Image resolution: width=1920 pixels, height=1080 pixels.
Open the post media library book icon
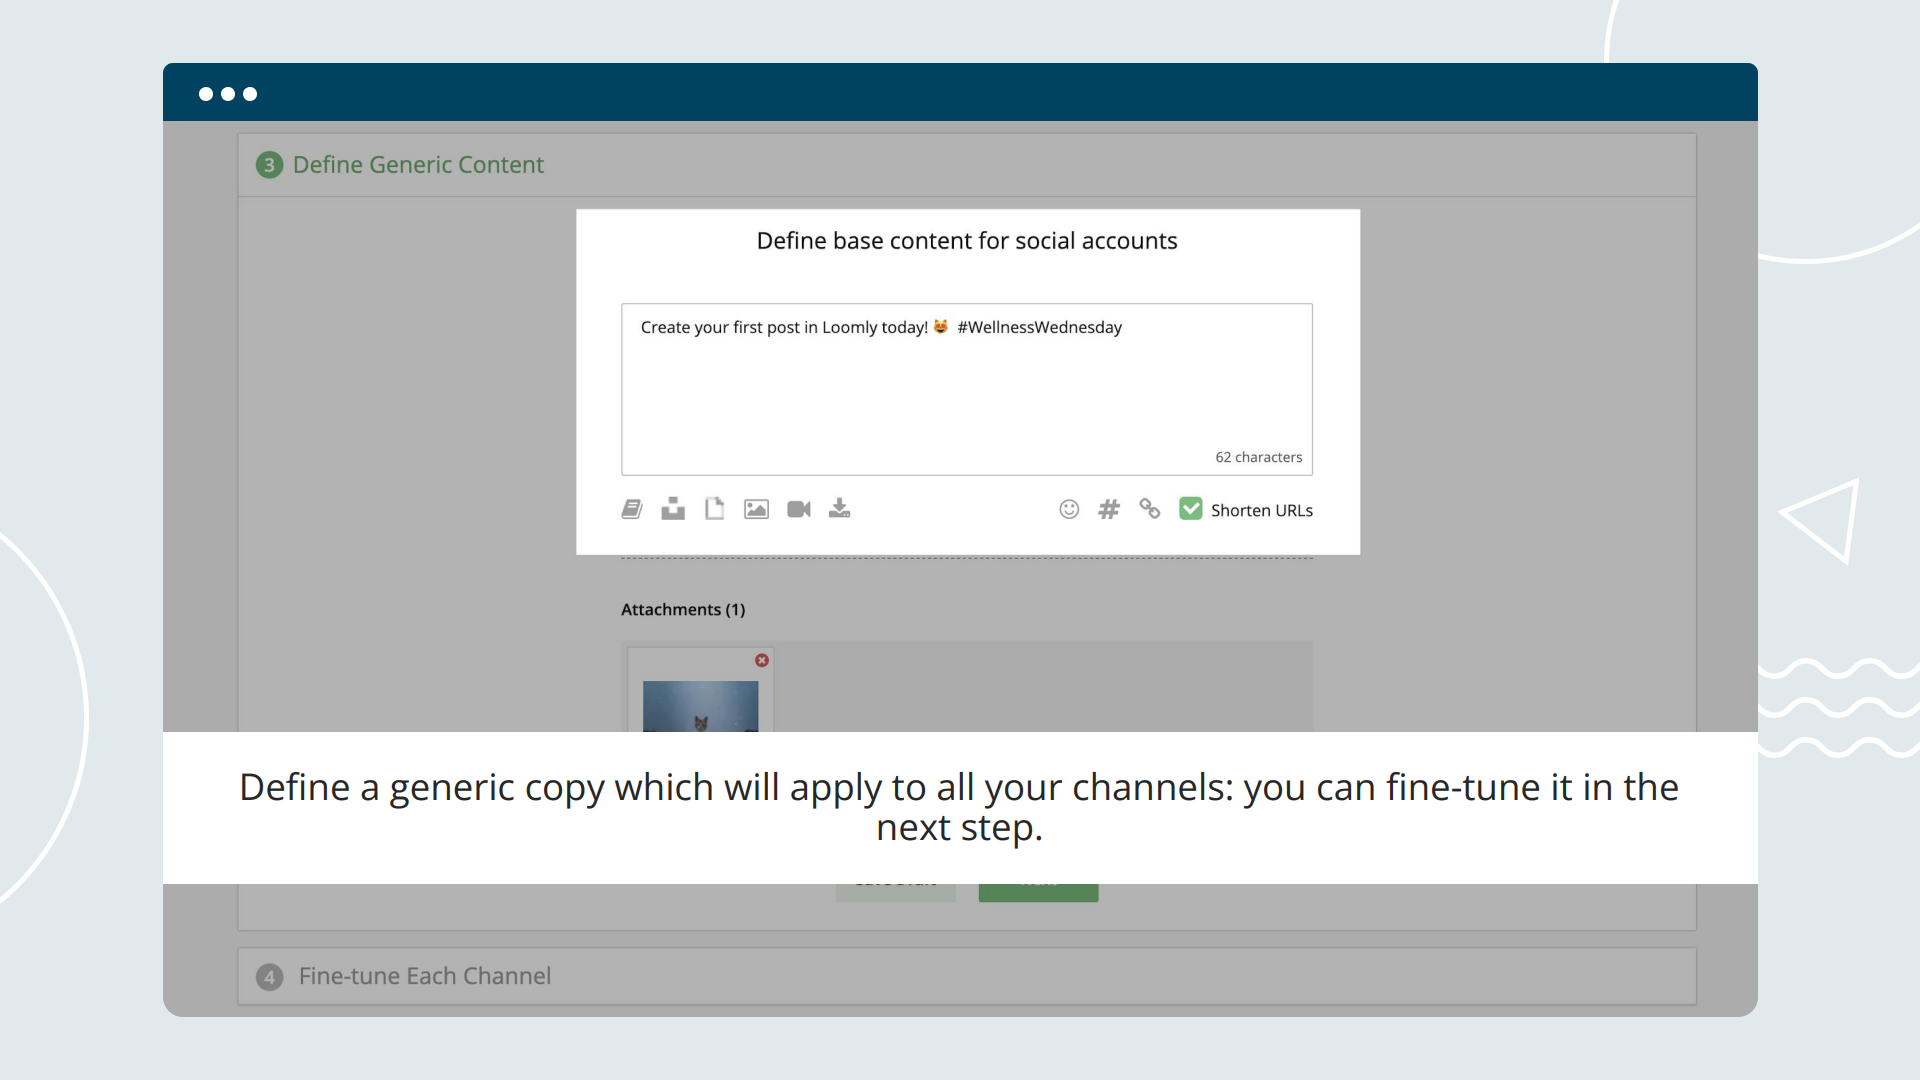click(x=631, y=509)
